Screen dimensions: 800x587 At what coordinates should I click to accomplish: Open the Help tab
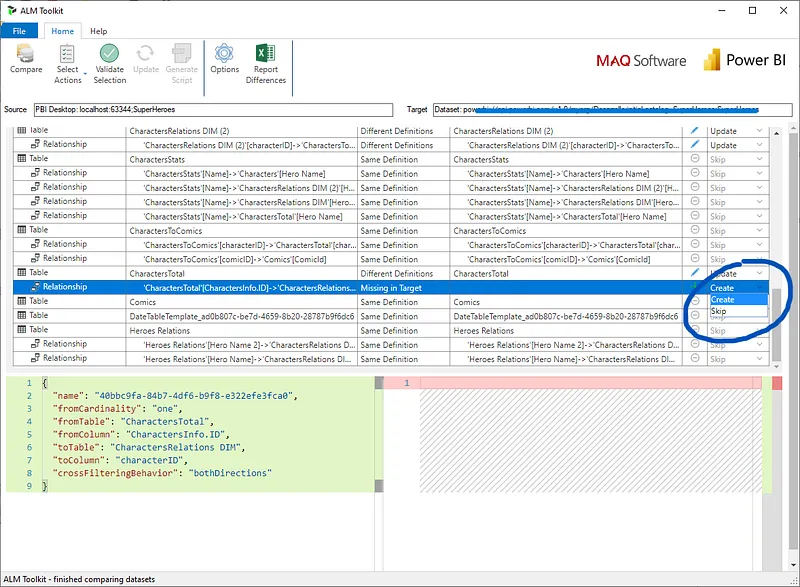[x=98, y=31]
